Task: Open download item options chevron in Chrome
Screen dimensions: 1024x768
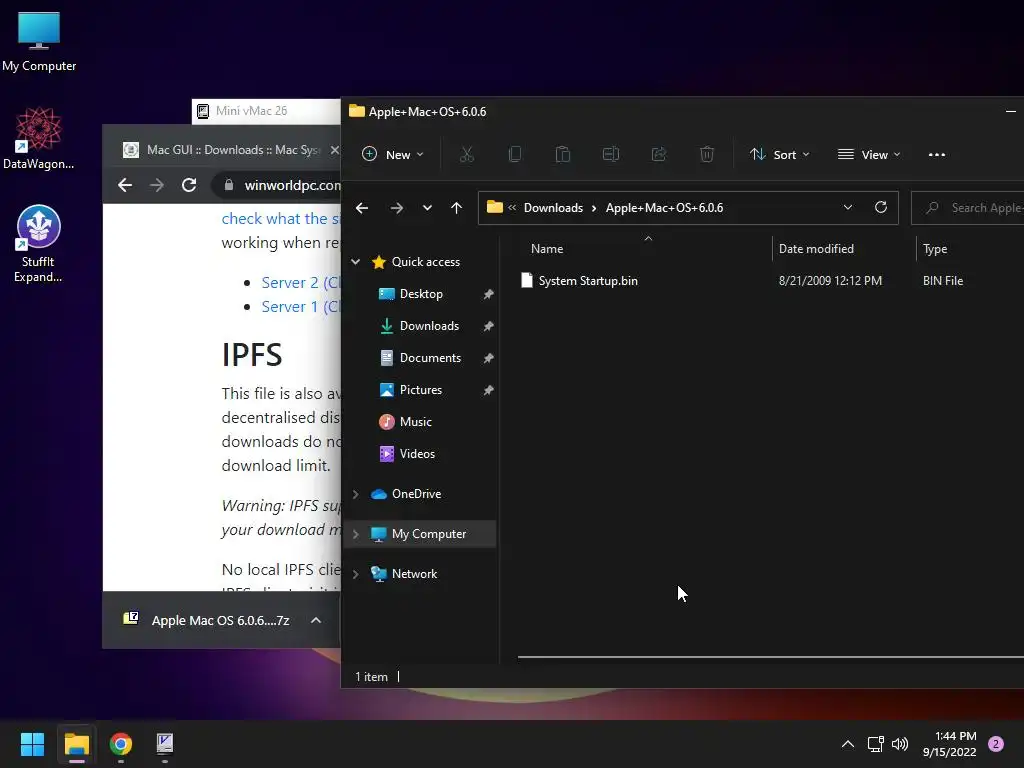Action: pos(315,620)
